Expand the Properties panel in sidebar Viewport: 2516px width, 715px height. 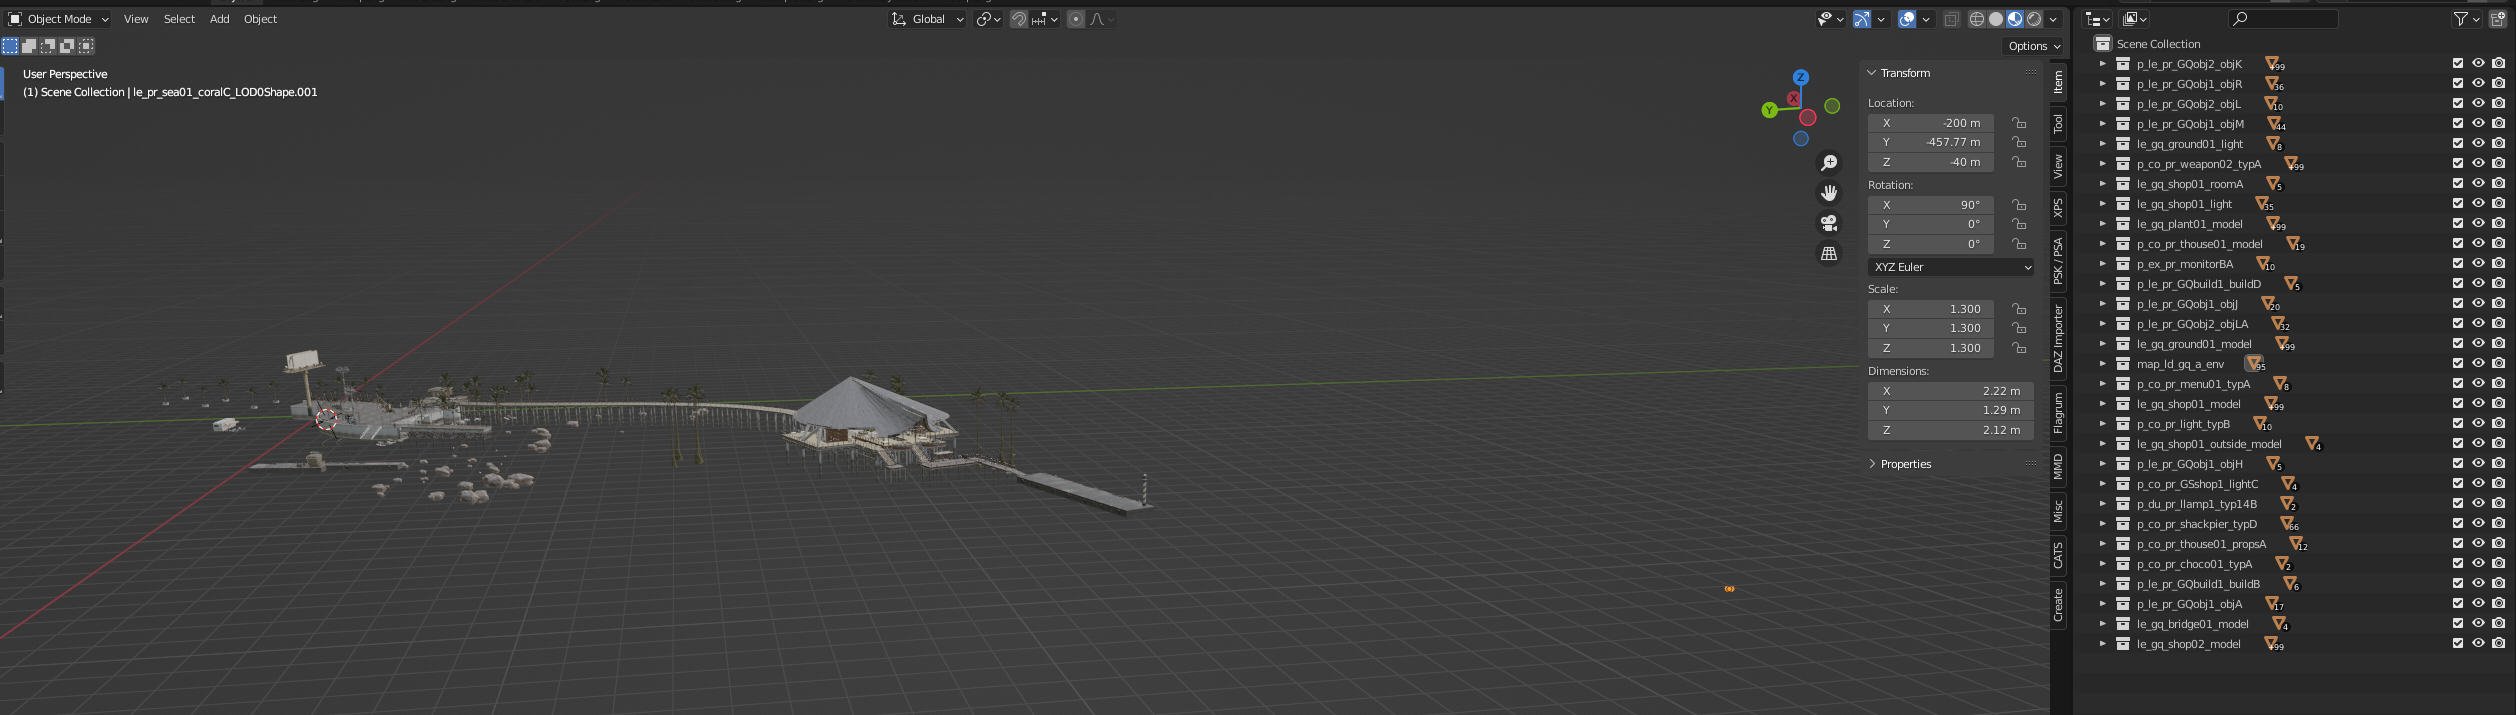(x=1906, y=464)
